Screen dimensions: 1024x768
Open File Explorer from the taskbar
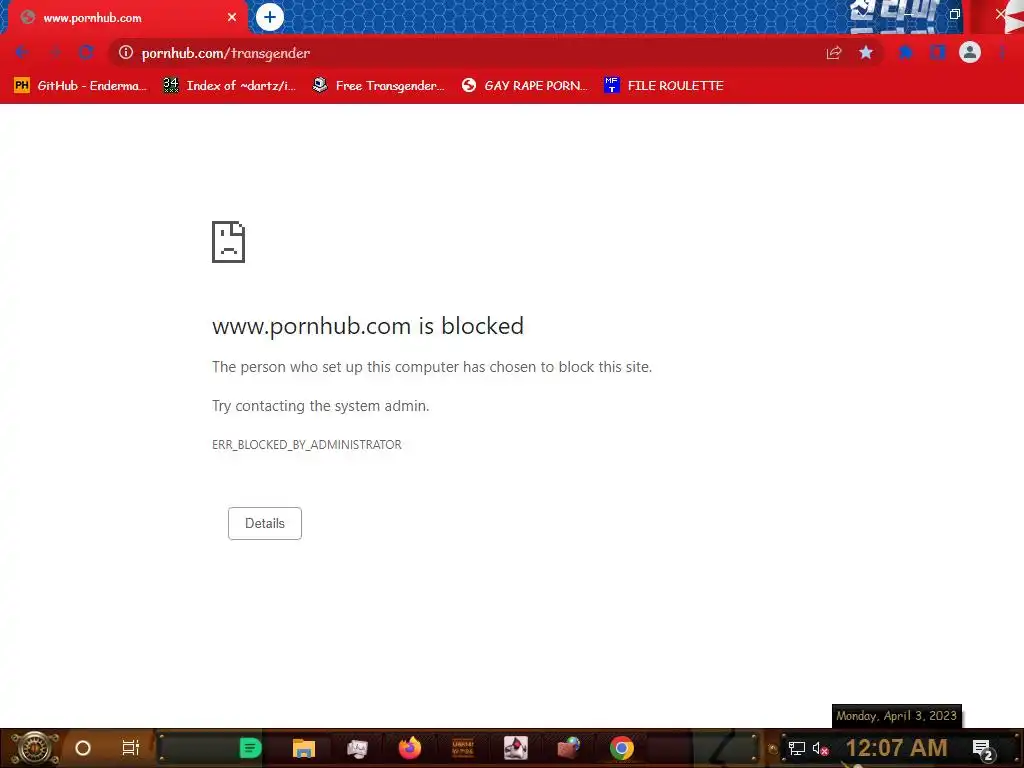[x=304, y=748]
